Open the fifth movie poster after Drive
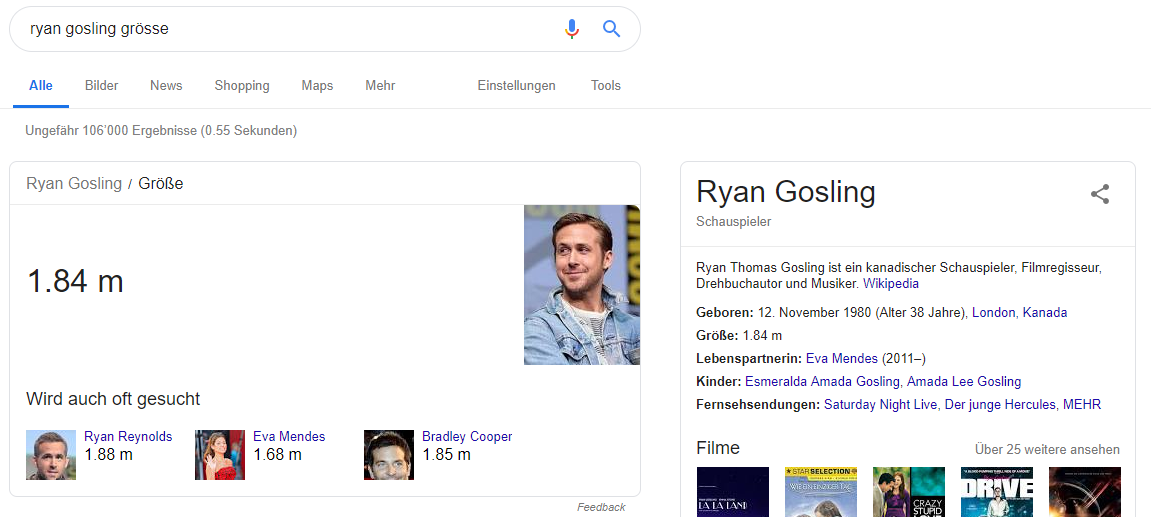The height and width of the screenshot is (517, 1151). tap(1085, 492)
